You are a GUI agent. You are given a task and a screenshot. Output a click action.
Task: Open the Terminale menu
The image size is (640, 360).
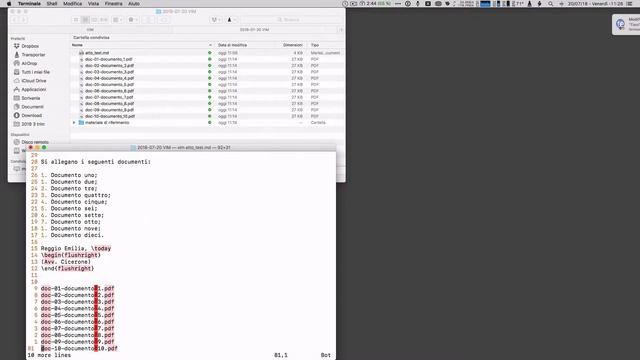coord(29,4)
